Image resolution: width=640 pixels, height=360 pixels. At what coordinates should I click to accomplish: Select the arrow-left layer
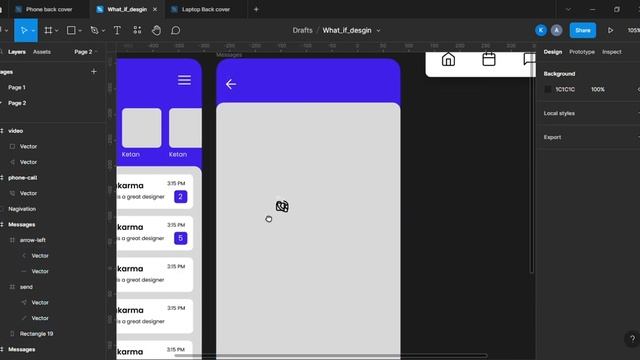tap(33, 240)
